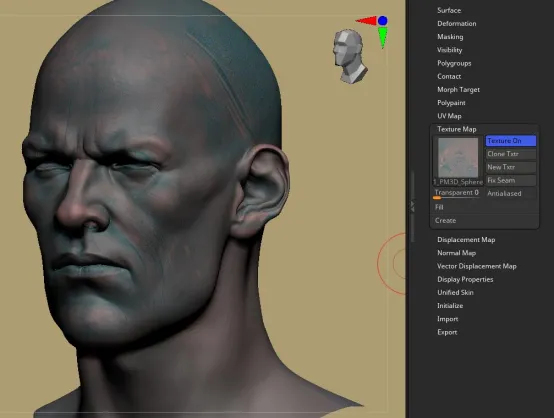554x418 pixels.
Task: Open the Polypaint section
Action: point(451,103)
